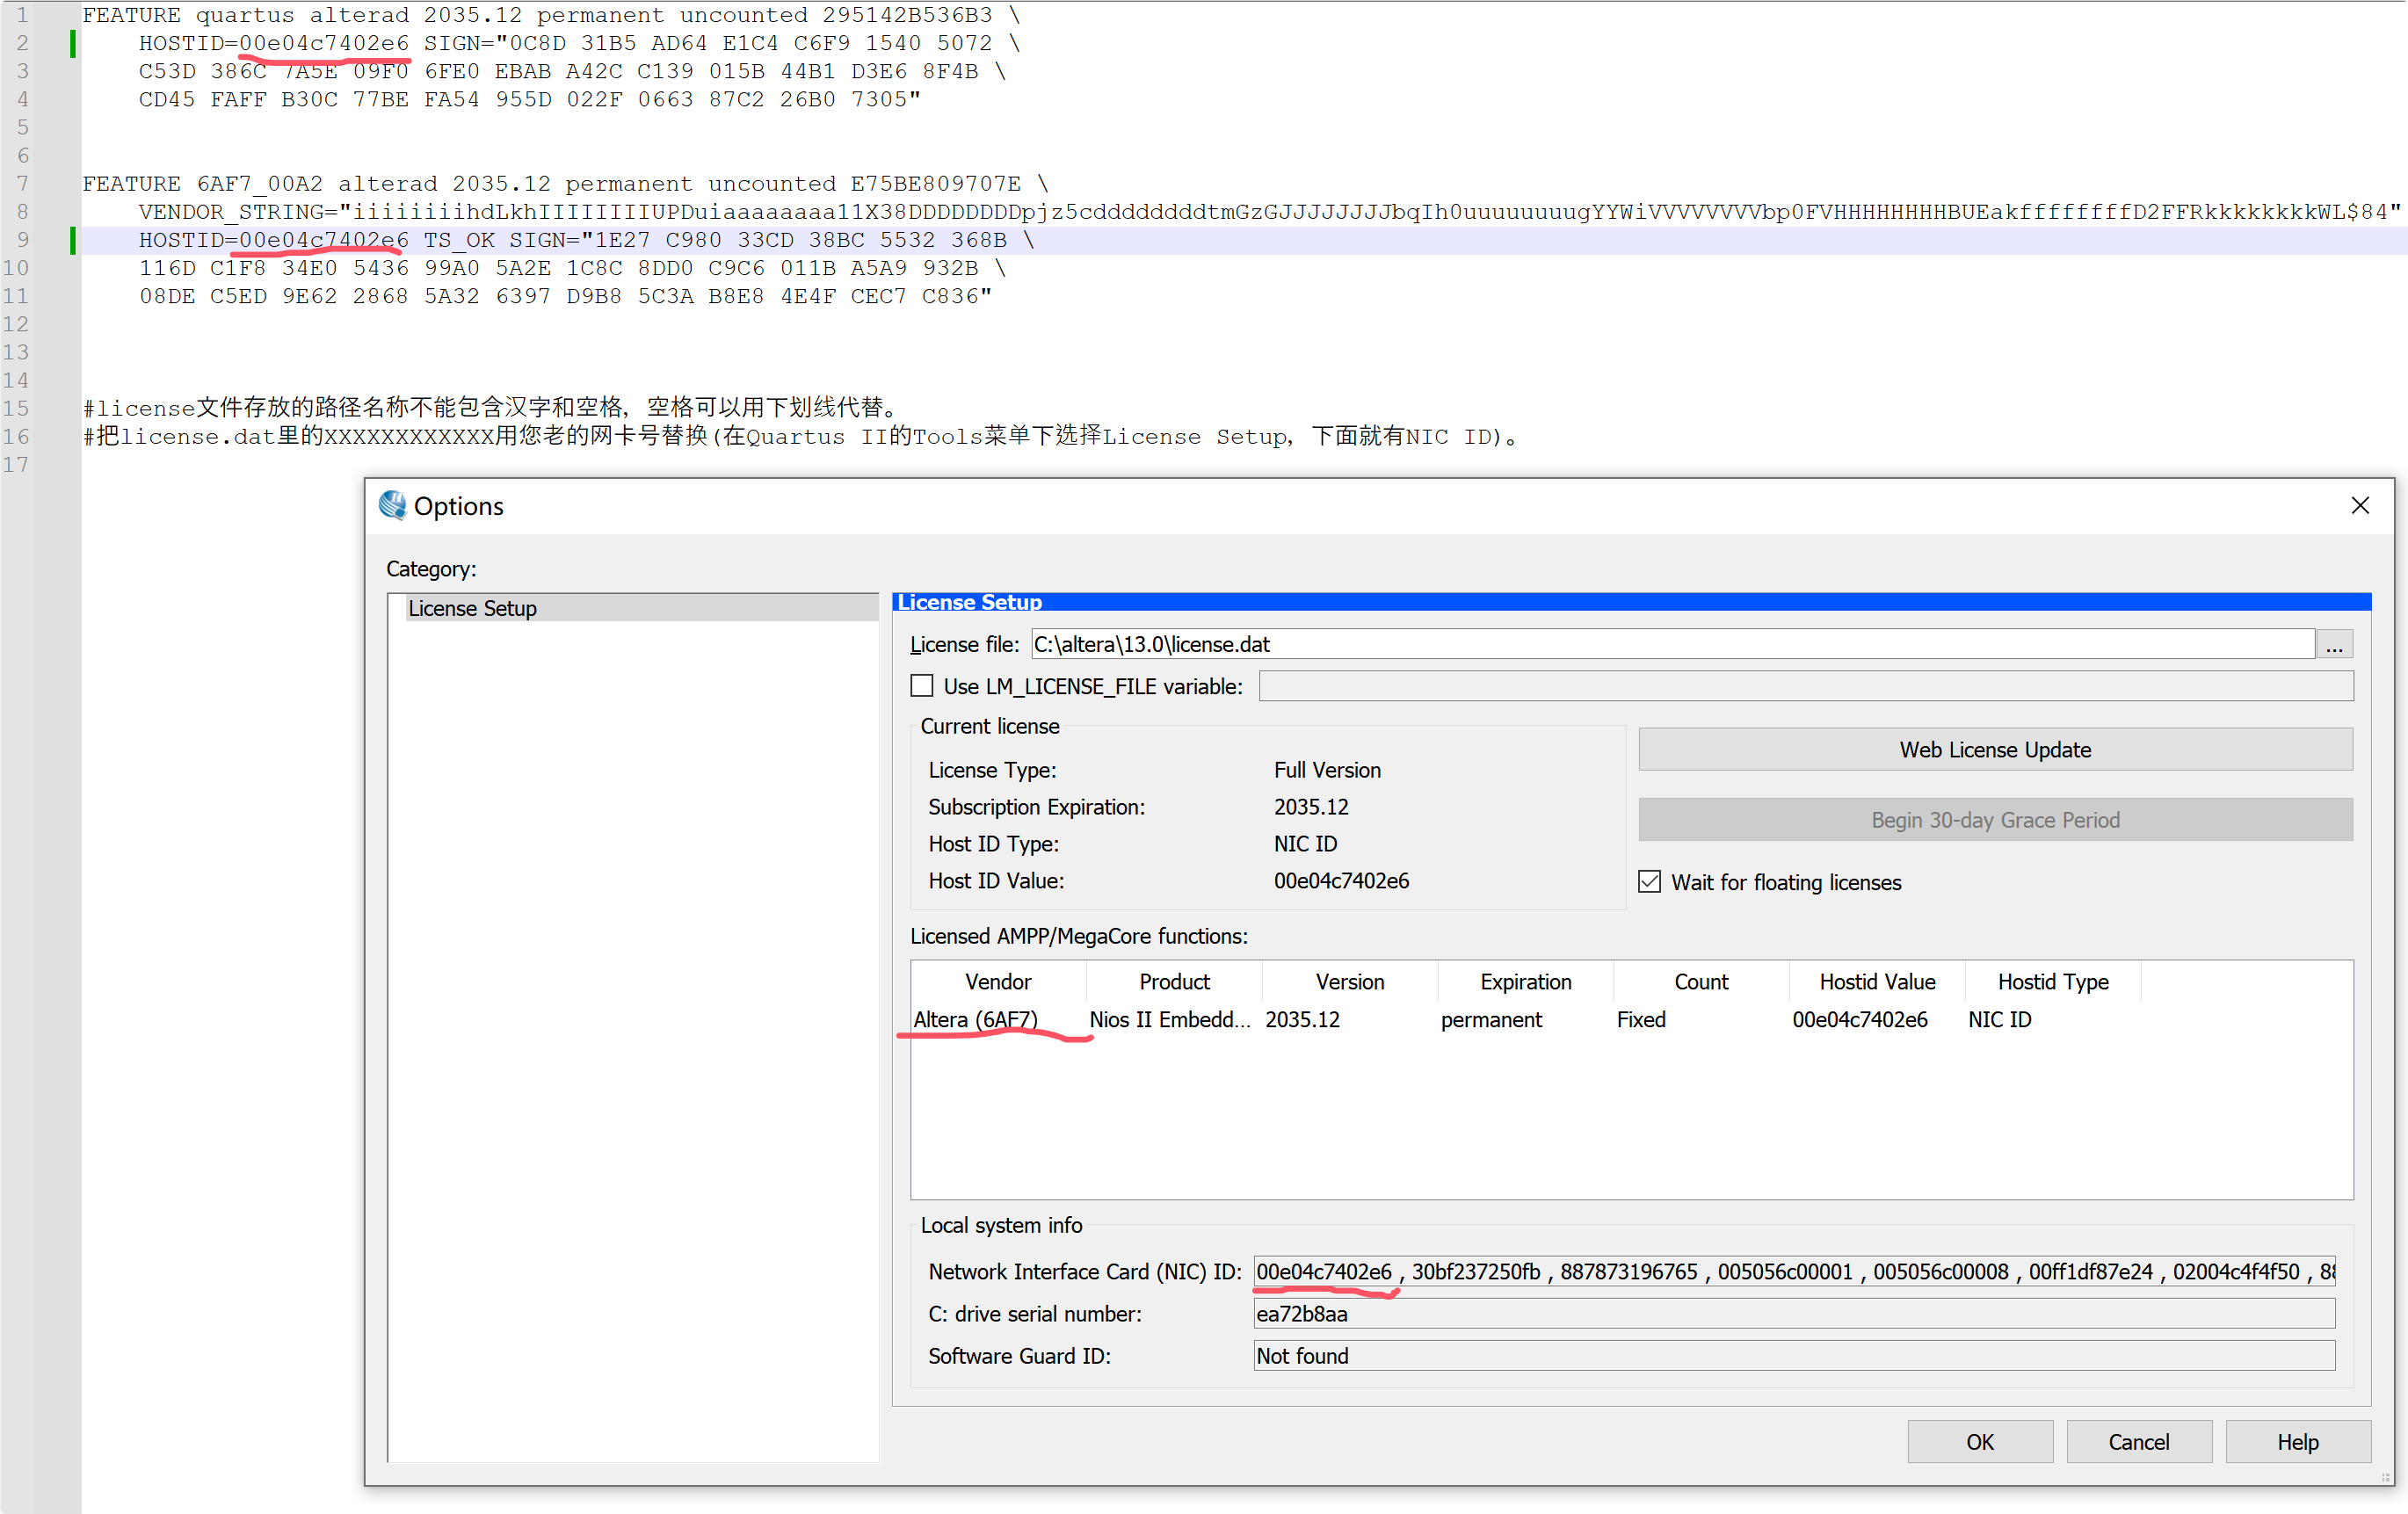Click the 2035.12 cell in Version column
This screenshot has height=1514, width=2408.
[1302, 1019]
